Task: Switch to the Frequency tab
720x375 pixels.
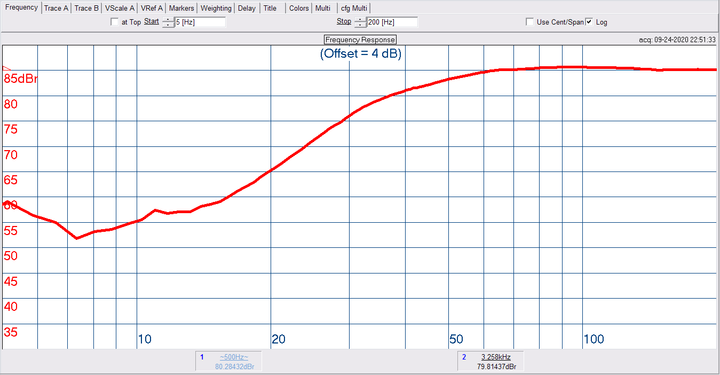Action: pyautogui.click(x=21, y=8)
